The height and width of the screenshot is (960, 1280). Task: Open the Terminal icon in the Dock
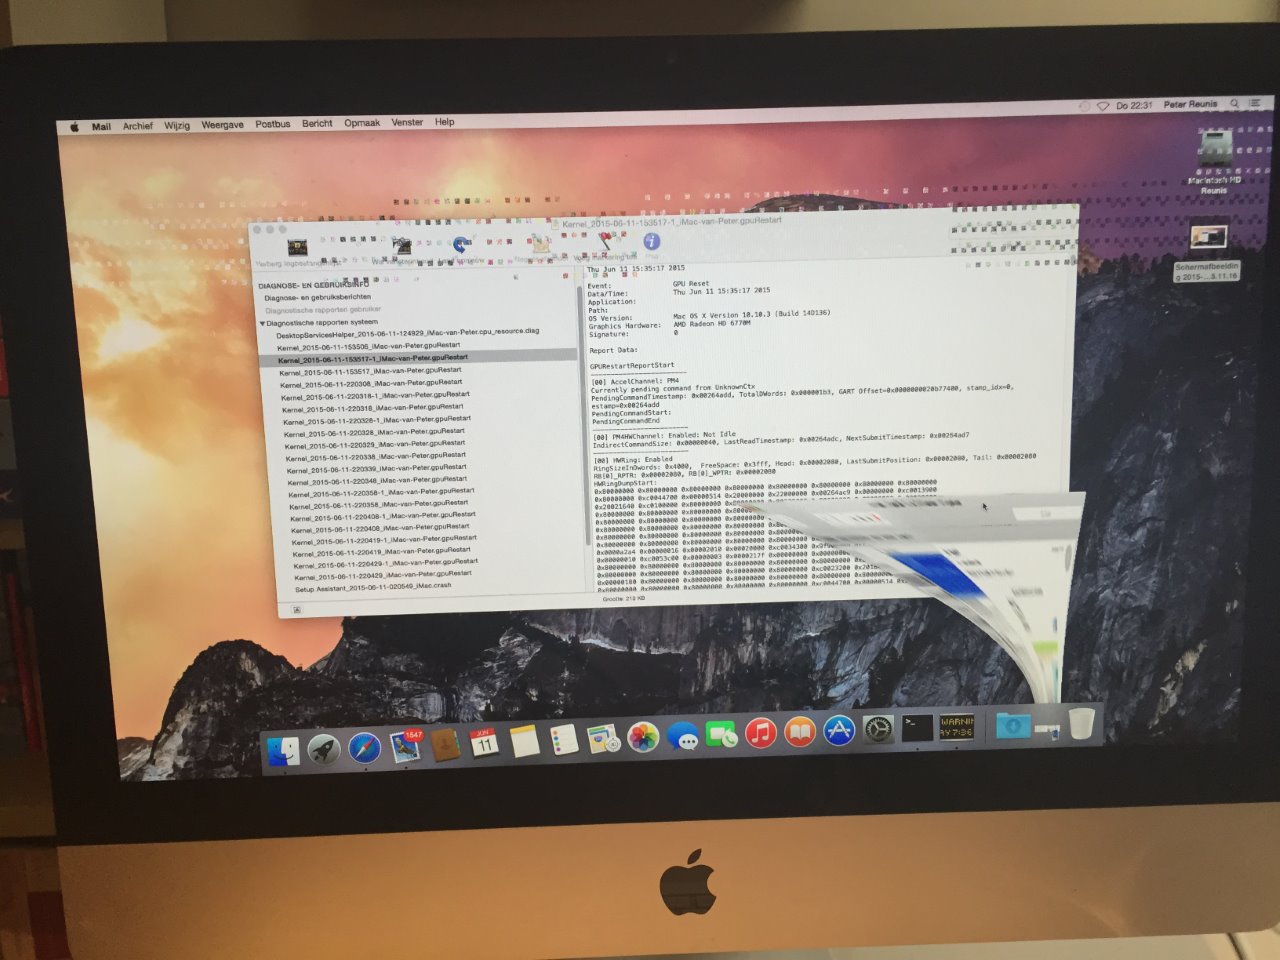917,729
